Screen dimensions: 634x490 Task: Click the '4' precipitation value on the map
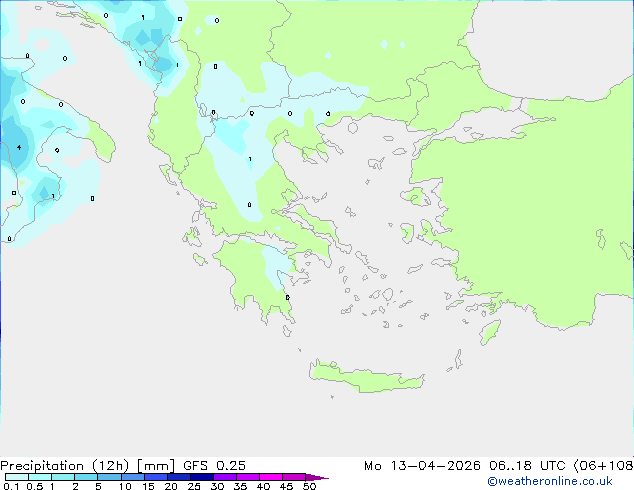[19, 148]
